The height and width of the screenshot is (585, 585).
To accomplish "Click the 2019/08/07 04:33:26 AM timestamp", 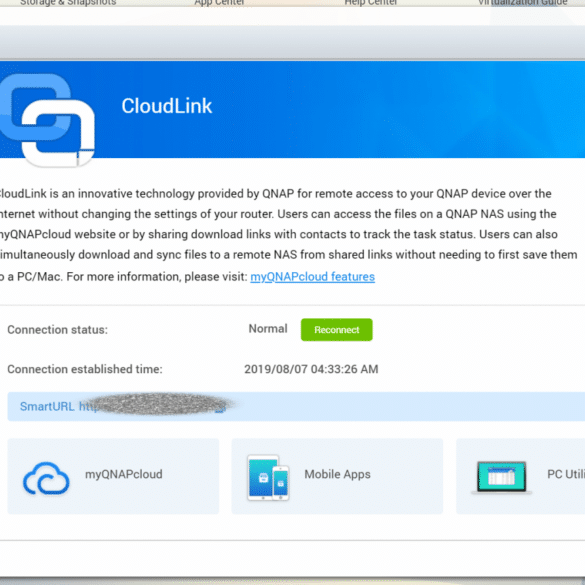I will [311, 369].
